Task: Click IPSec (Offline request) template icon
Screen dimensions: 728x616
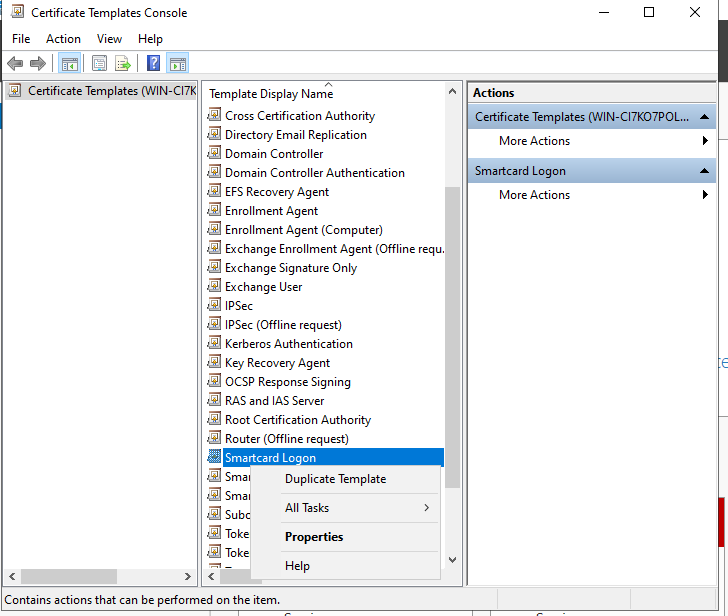Action: coord(214,324)
